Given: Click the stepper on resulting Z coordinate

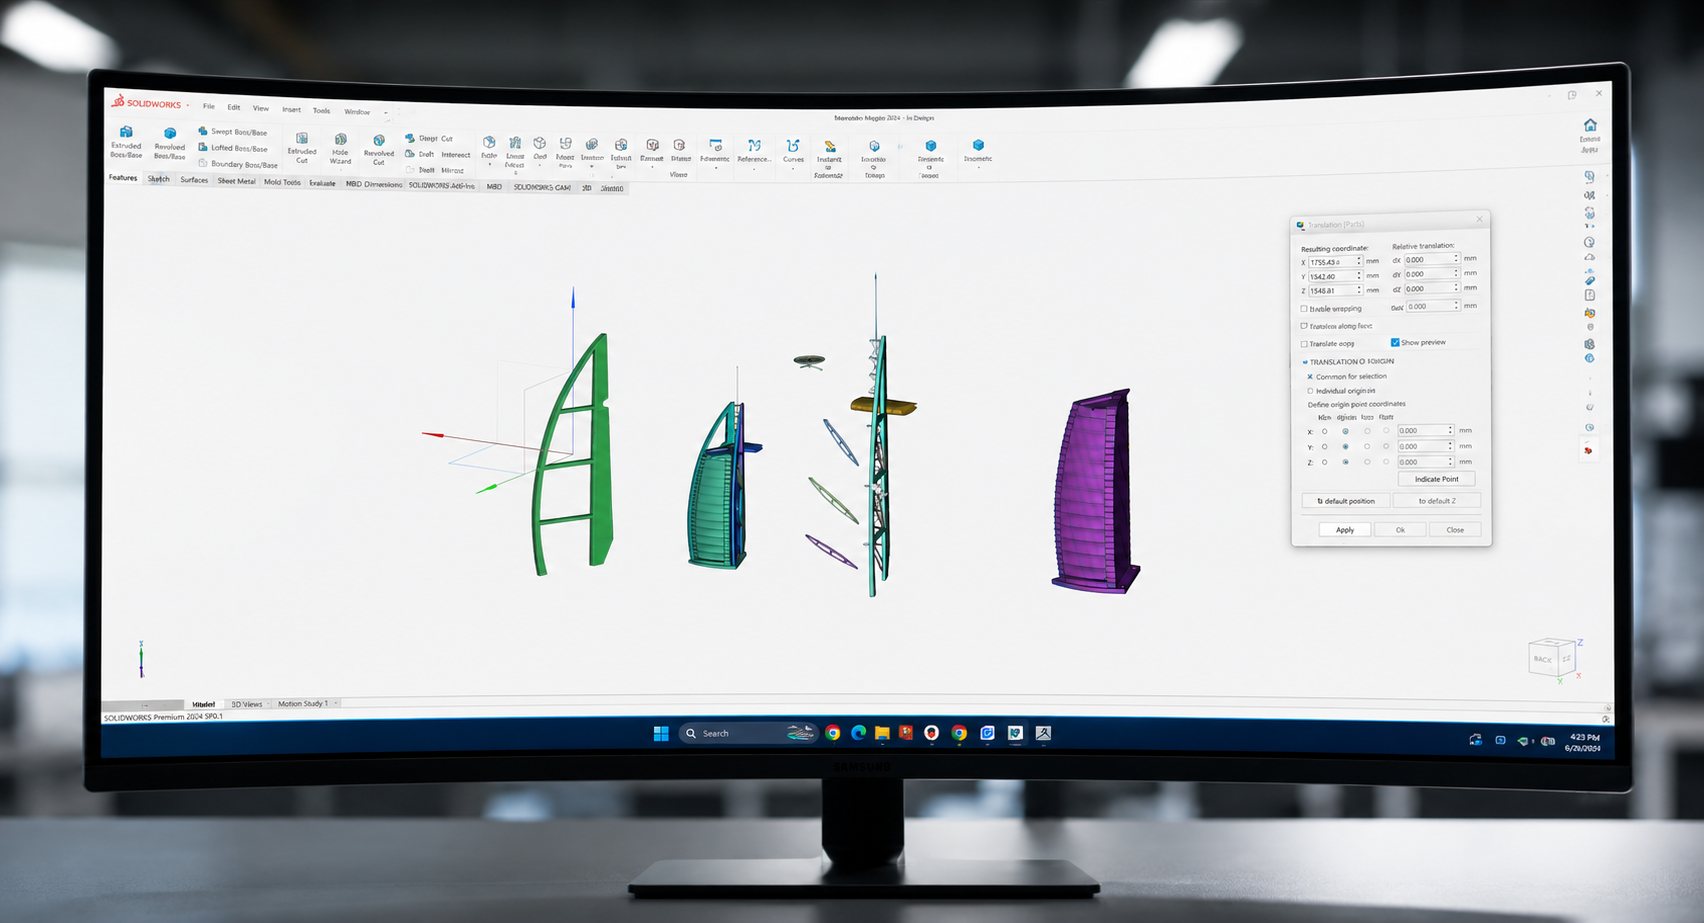Looking at the screenshot, I should pos(1358,290).
